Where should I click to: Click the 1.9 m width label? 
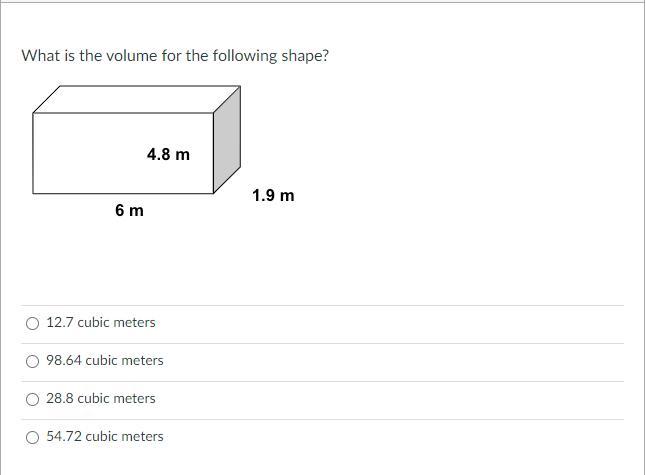274,195
